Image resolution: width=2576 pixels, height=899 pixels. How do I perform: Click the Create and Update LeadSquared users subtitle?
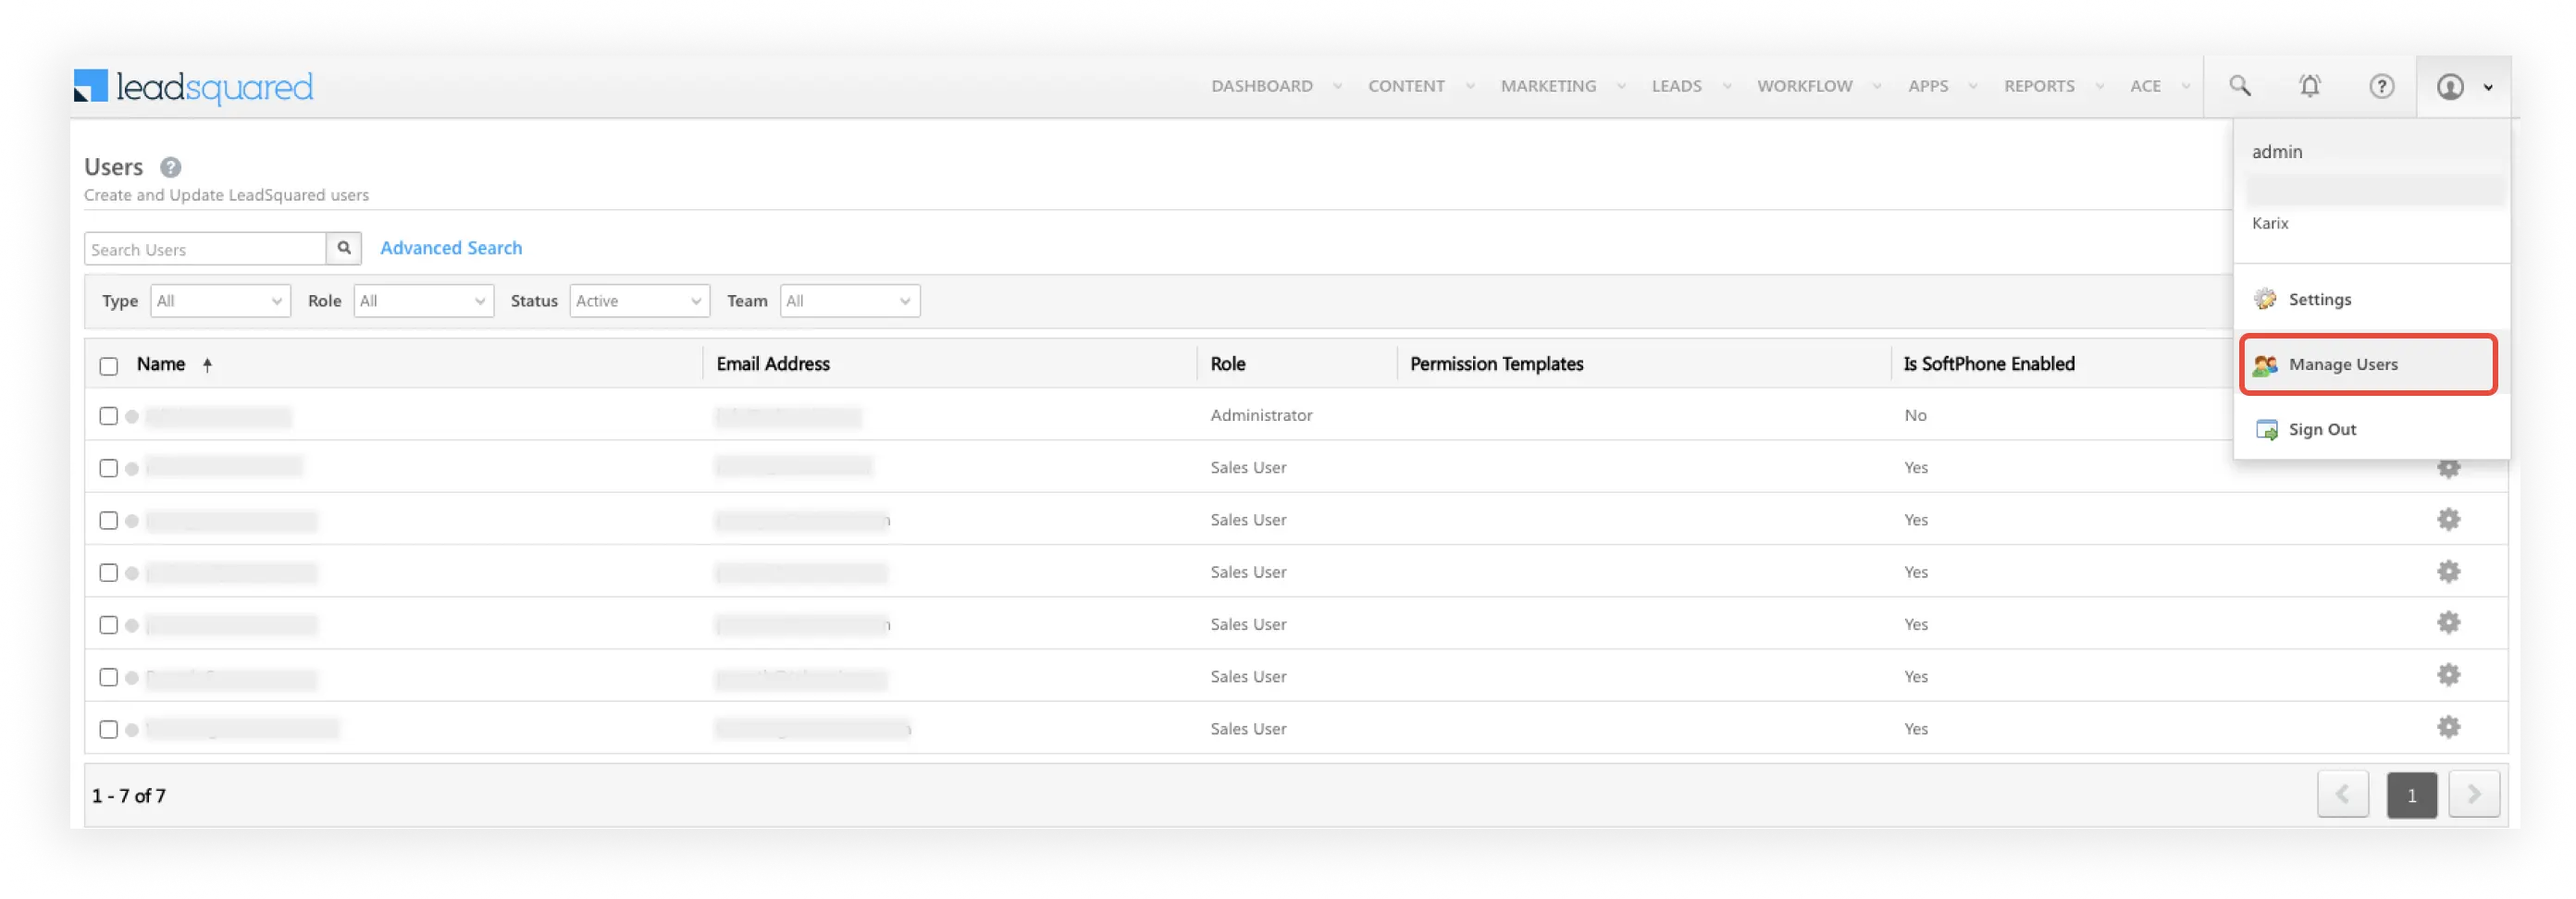[226, 195]
